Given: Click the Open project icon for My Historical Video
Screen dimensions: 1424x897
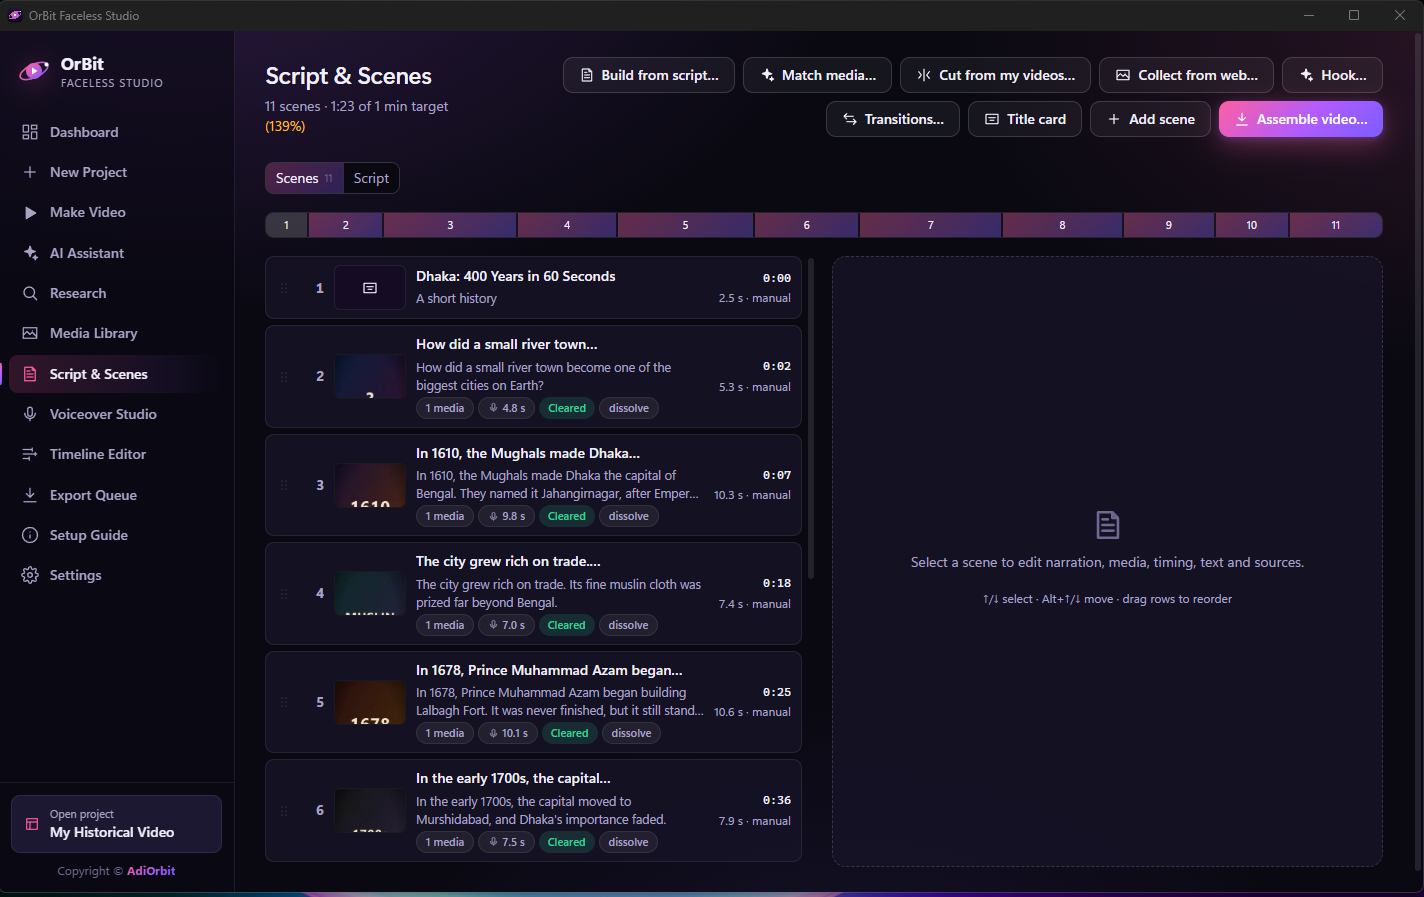Looking at the screenshot, I should [32, 824].
